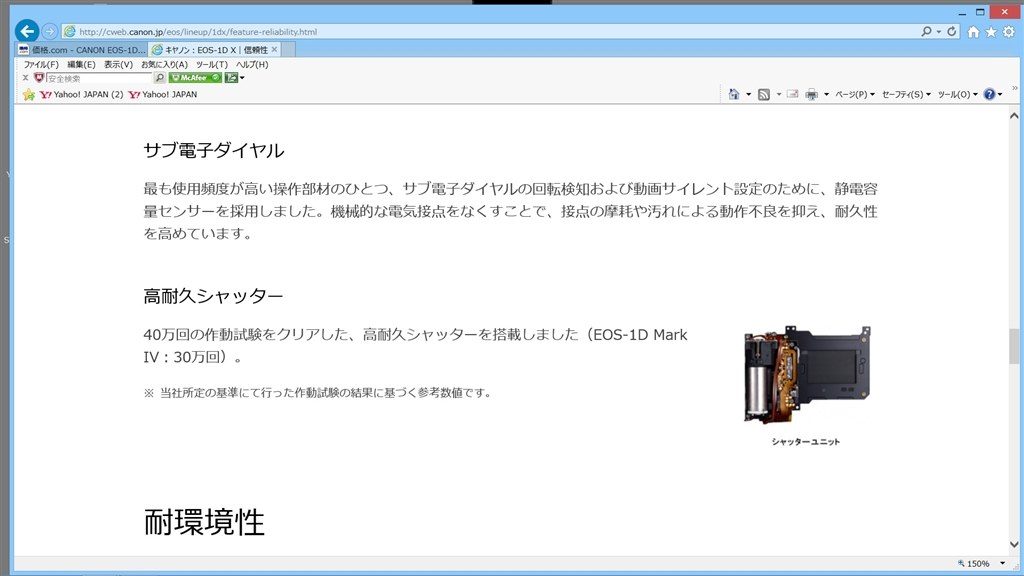
Task: Open the セーフティ(S) safety menu
Action: [x=902, y=93]
